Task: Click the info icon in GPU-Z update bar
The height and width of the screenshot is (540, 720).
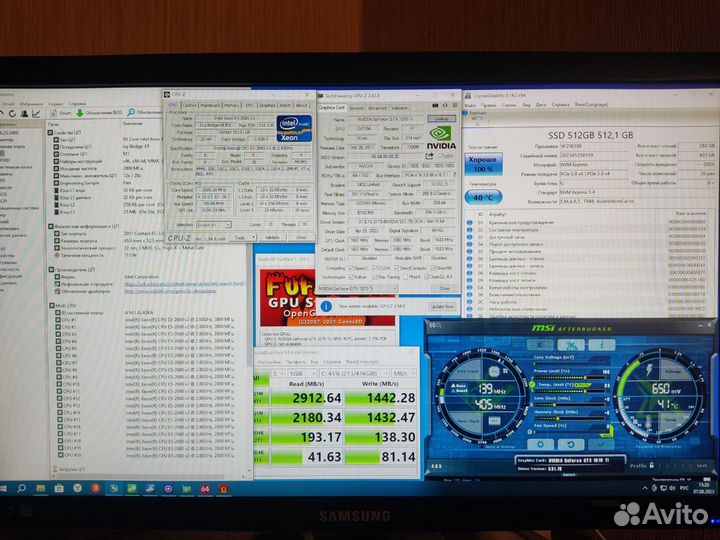Action: coord(326,306)
